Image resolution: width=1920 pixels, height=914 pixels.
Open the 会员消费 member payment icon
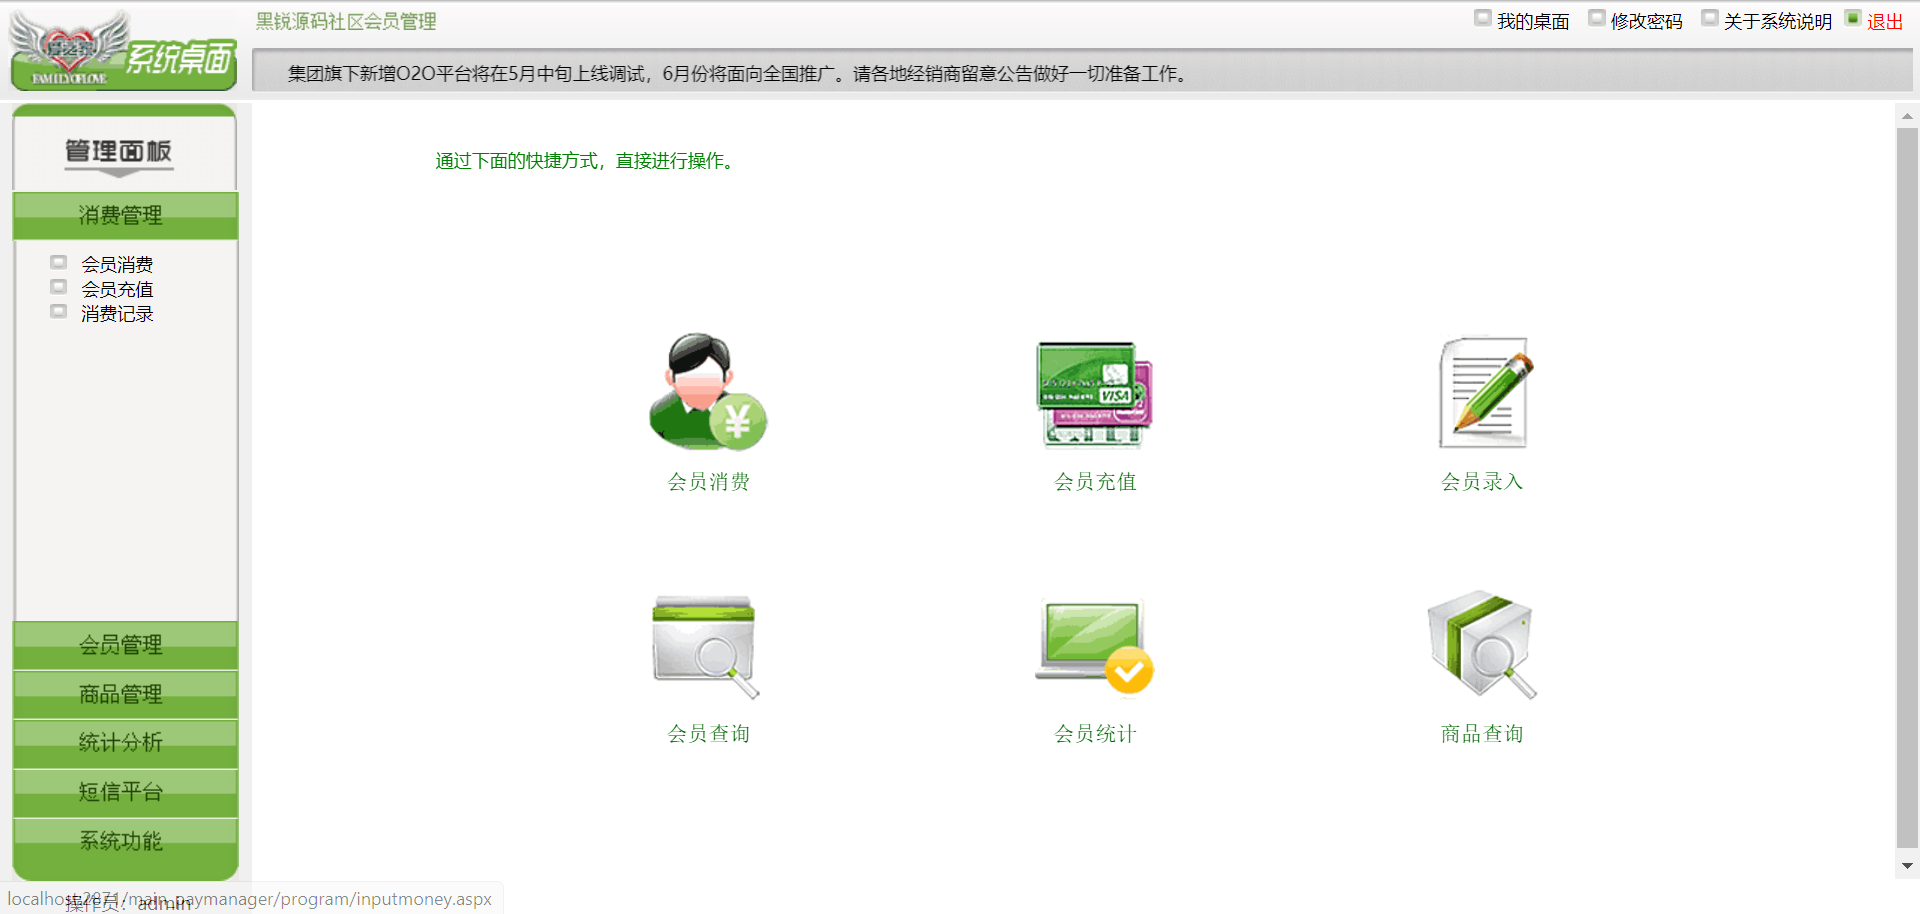[708, 392]
